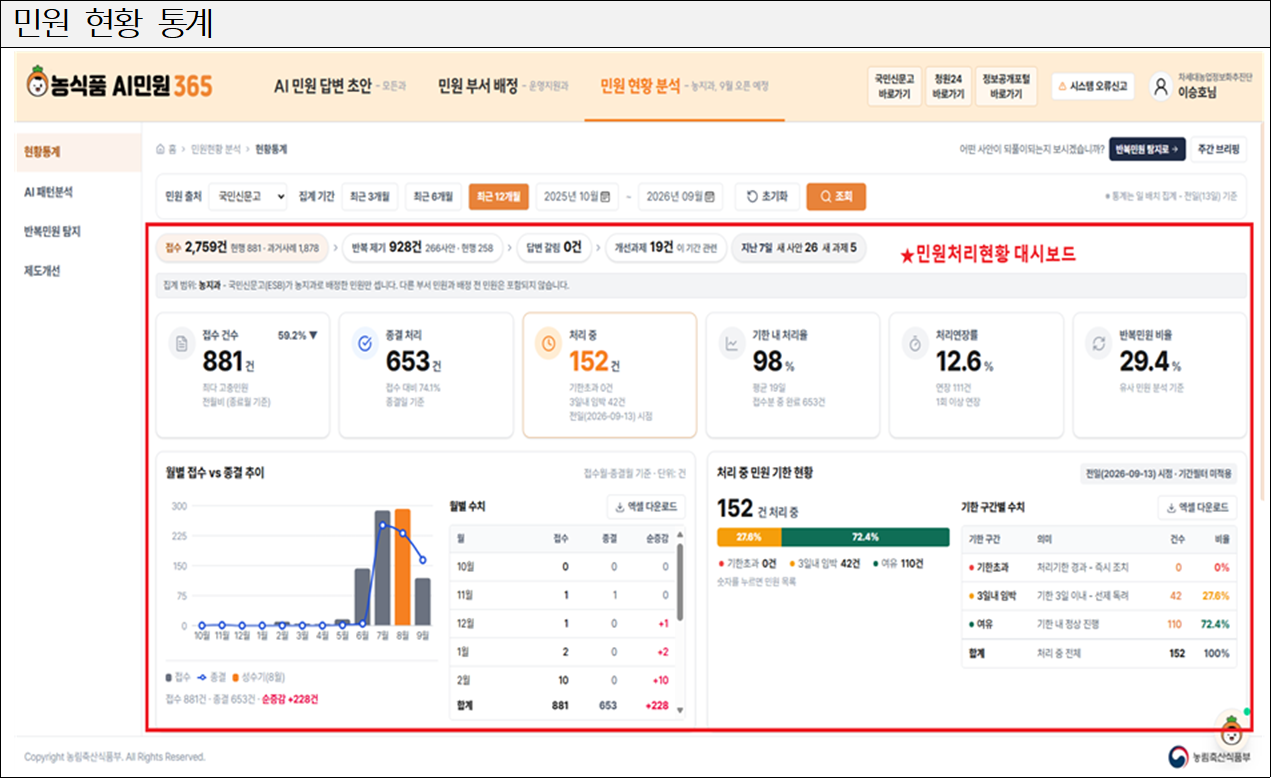Click the 2월 row in 월별 수치 table
This screenshot has height=778, width=1271.
[x=563, y=679]
